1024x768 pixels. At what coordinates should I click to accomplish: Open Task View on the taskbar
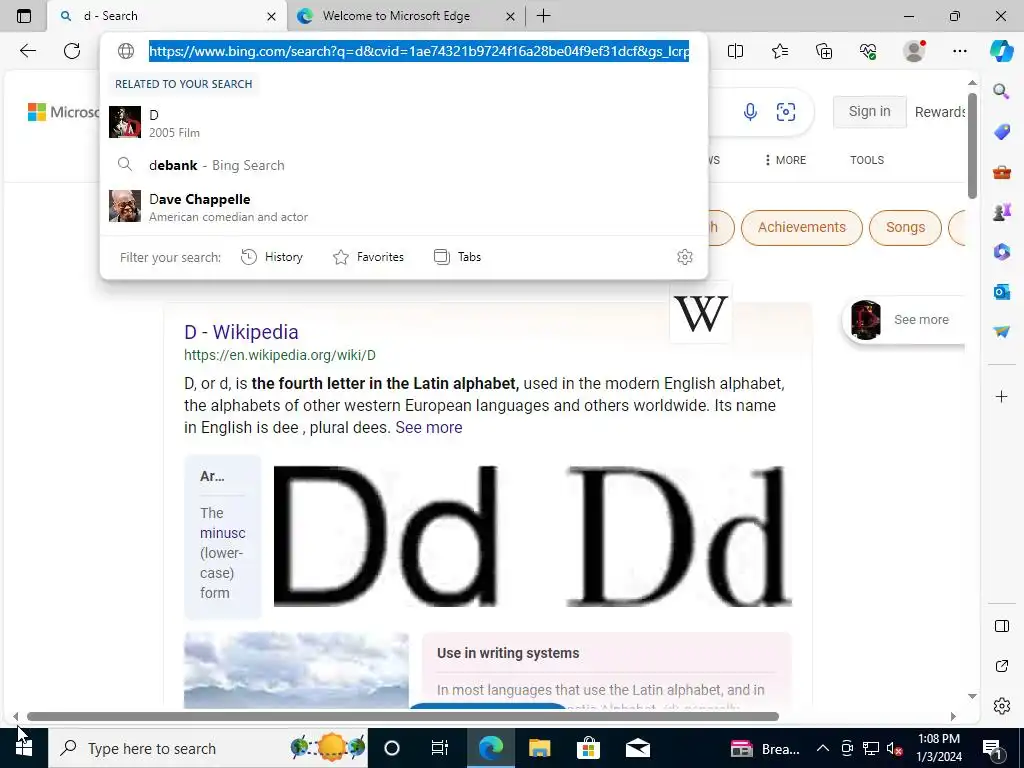point(440,748)
